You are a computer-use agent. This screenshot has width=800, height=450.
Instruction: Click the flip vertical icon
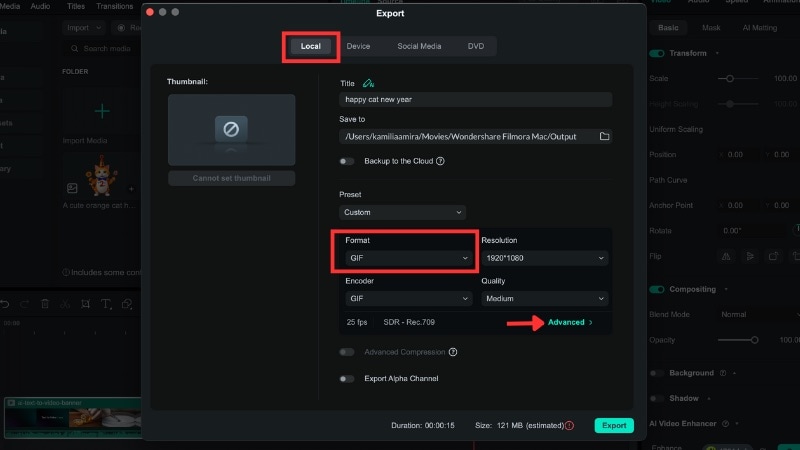750,256
